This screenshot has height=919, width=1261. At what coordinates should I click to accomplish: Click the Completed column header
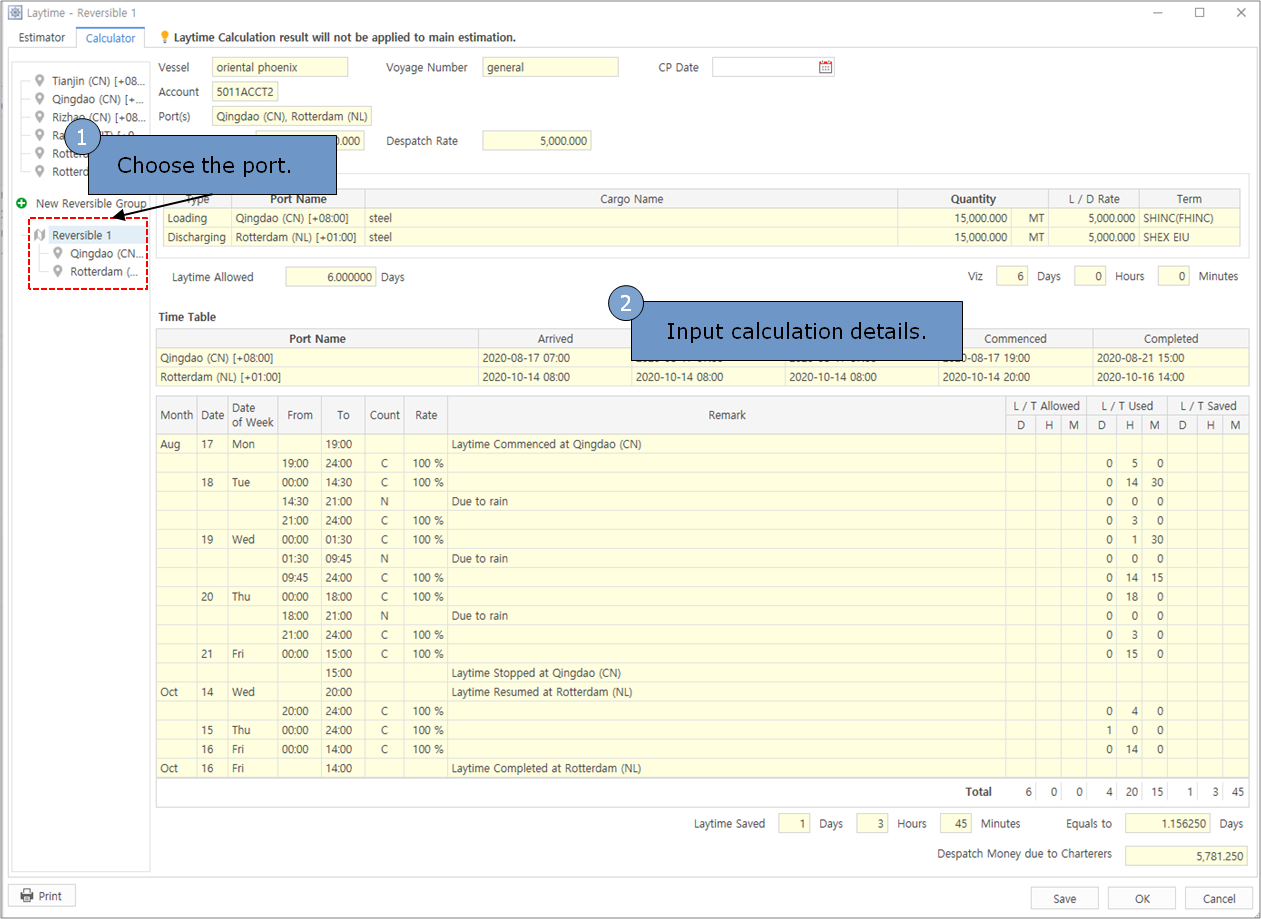(x=1171, y=339)
